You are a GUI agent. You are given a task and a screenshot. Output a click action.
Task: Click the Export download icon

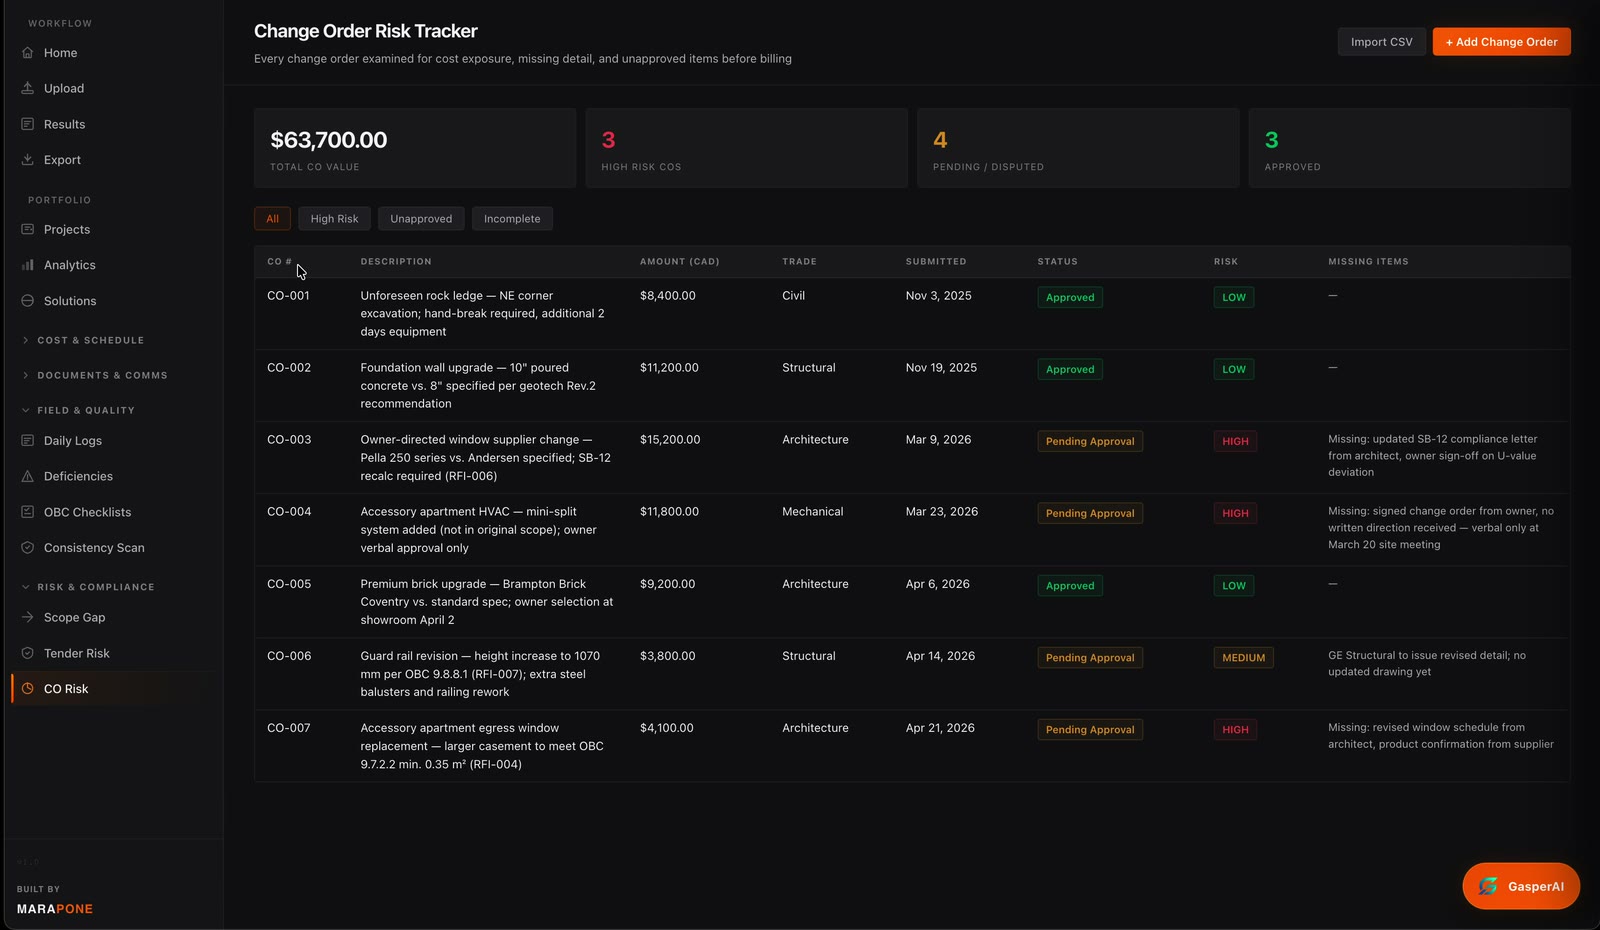(28, 160)
